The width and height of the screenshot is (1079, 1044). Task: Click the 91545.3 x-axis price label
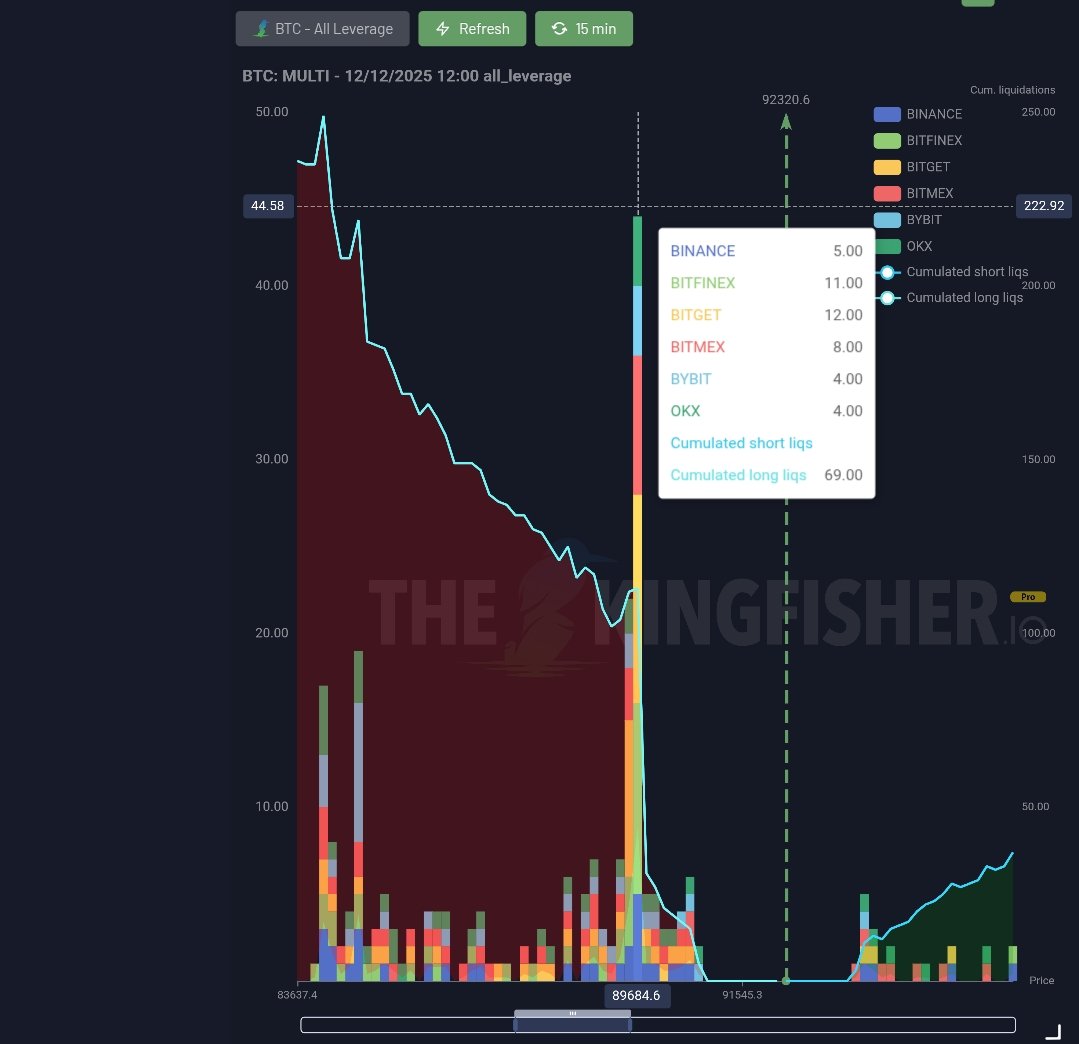point(743,994)
